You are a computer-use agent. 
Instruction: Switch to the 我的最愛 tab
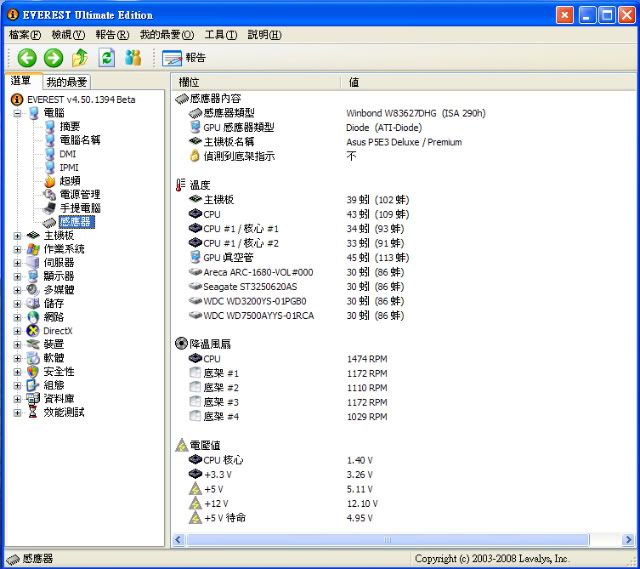pyautogui.click(x=67, y=82)
